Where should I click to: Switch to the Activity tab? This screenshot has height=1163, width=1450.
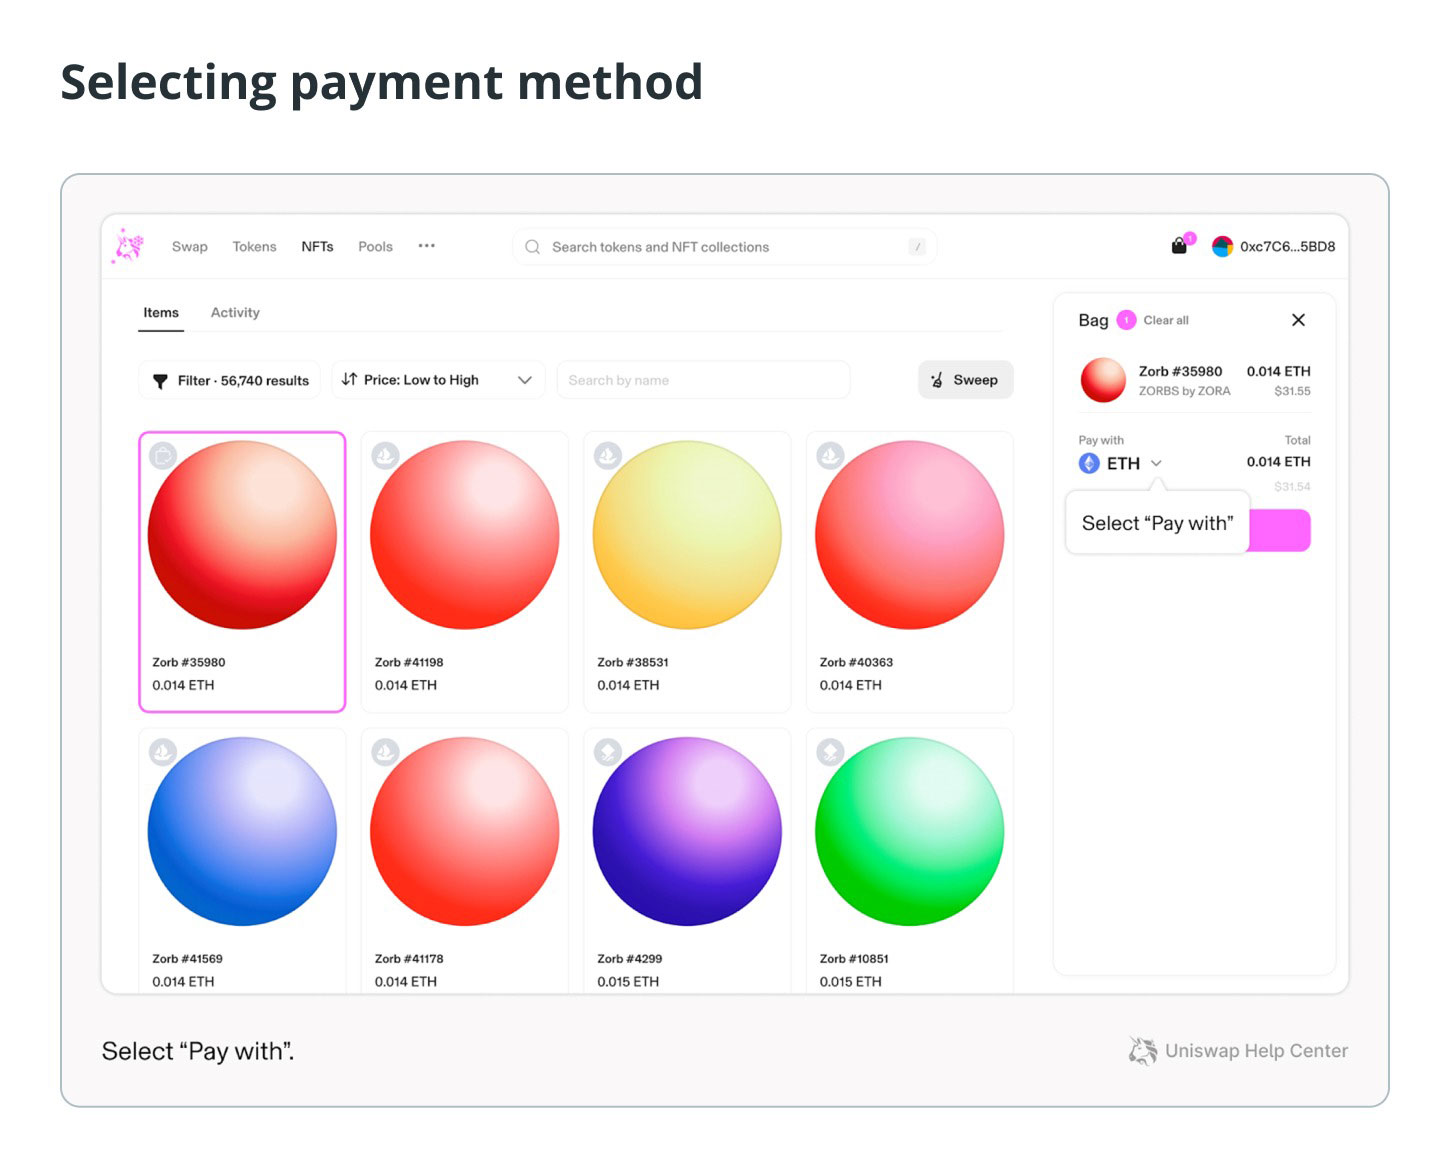click(235, 313)
